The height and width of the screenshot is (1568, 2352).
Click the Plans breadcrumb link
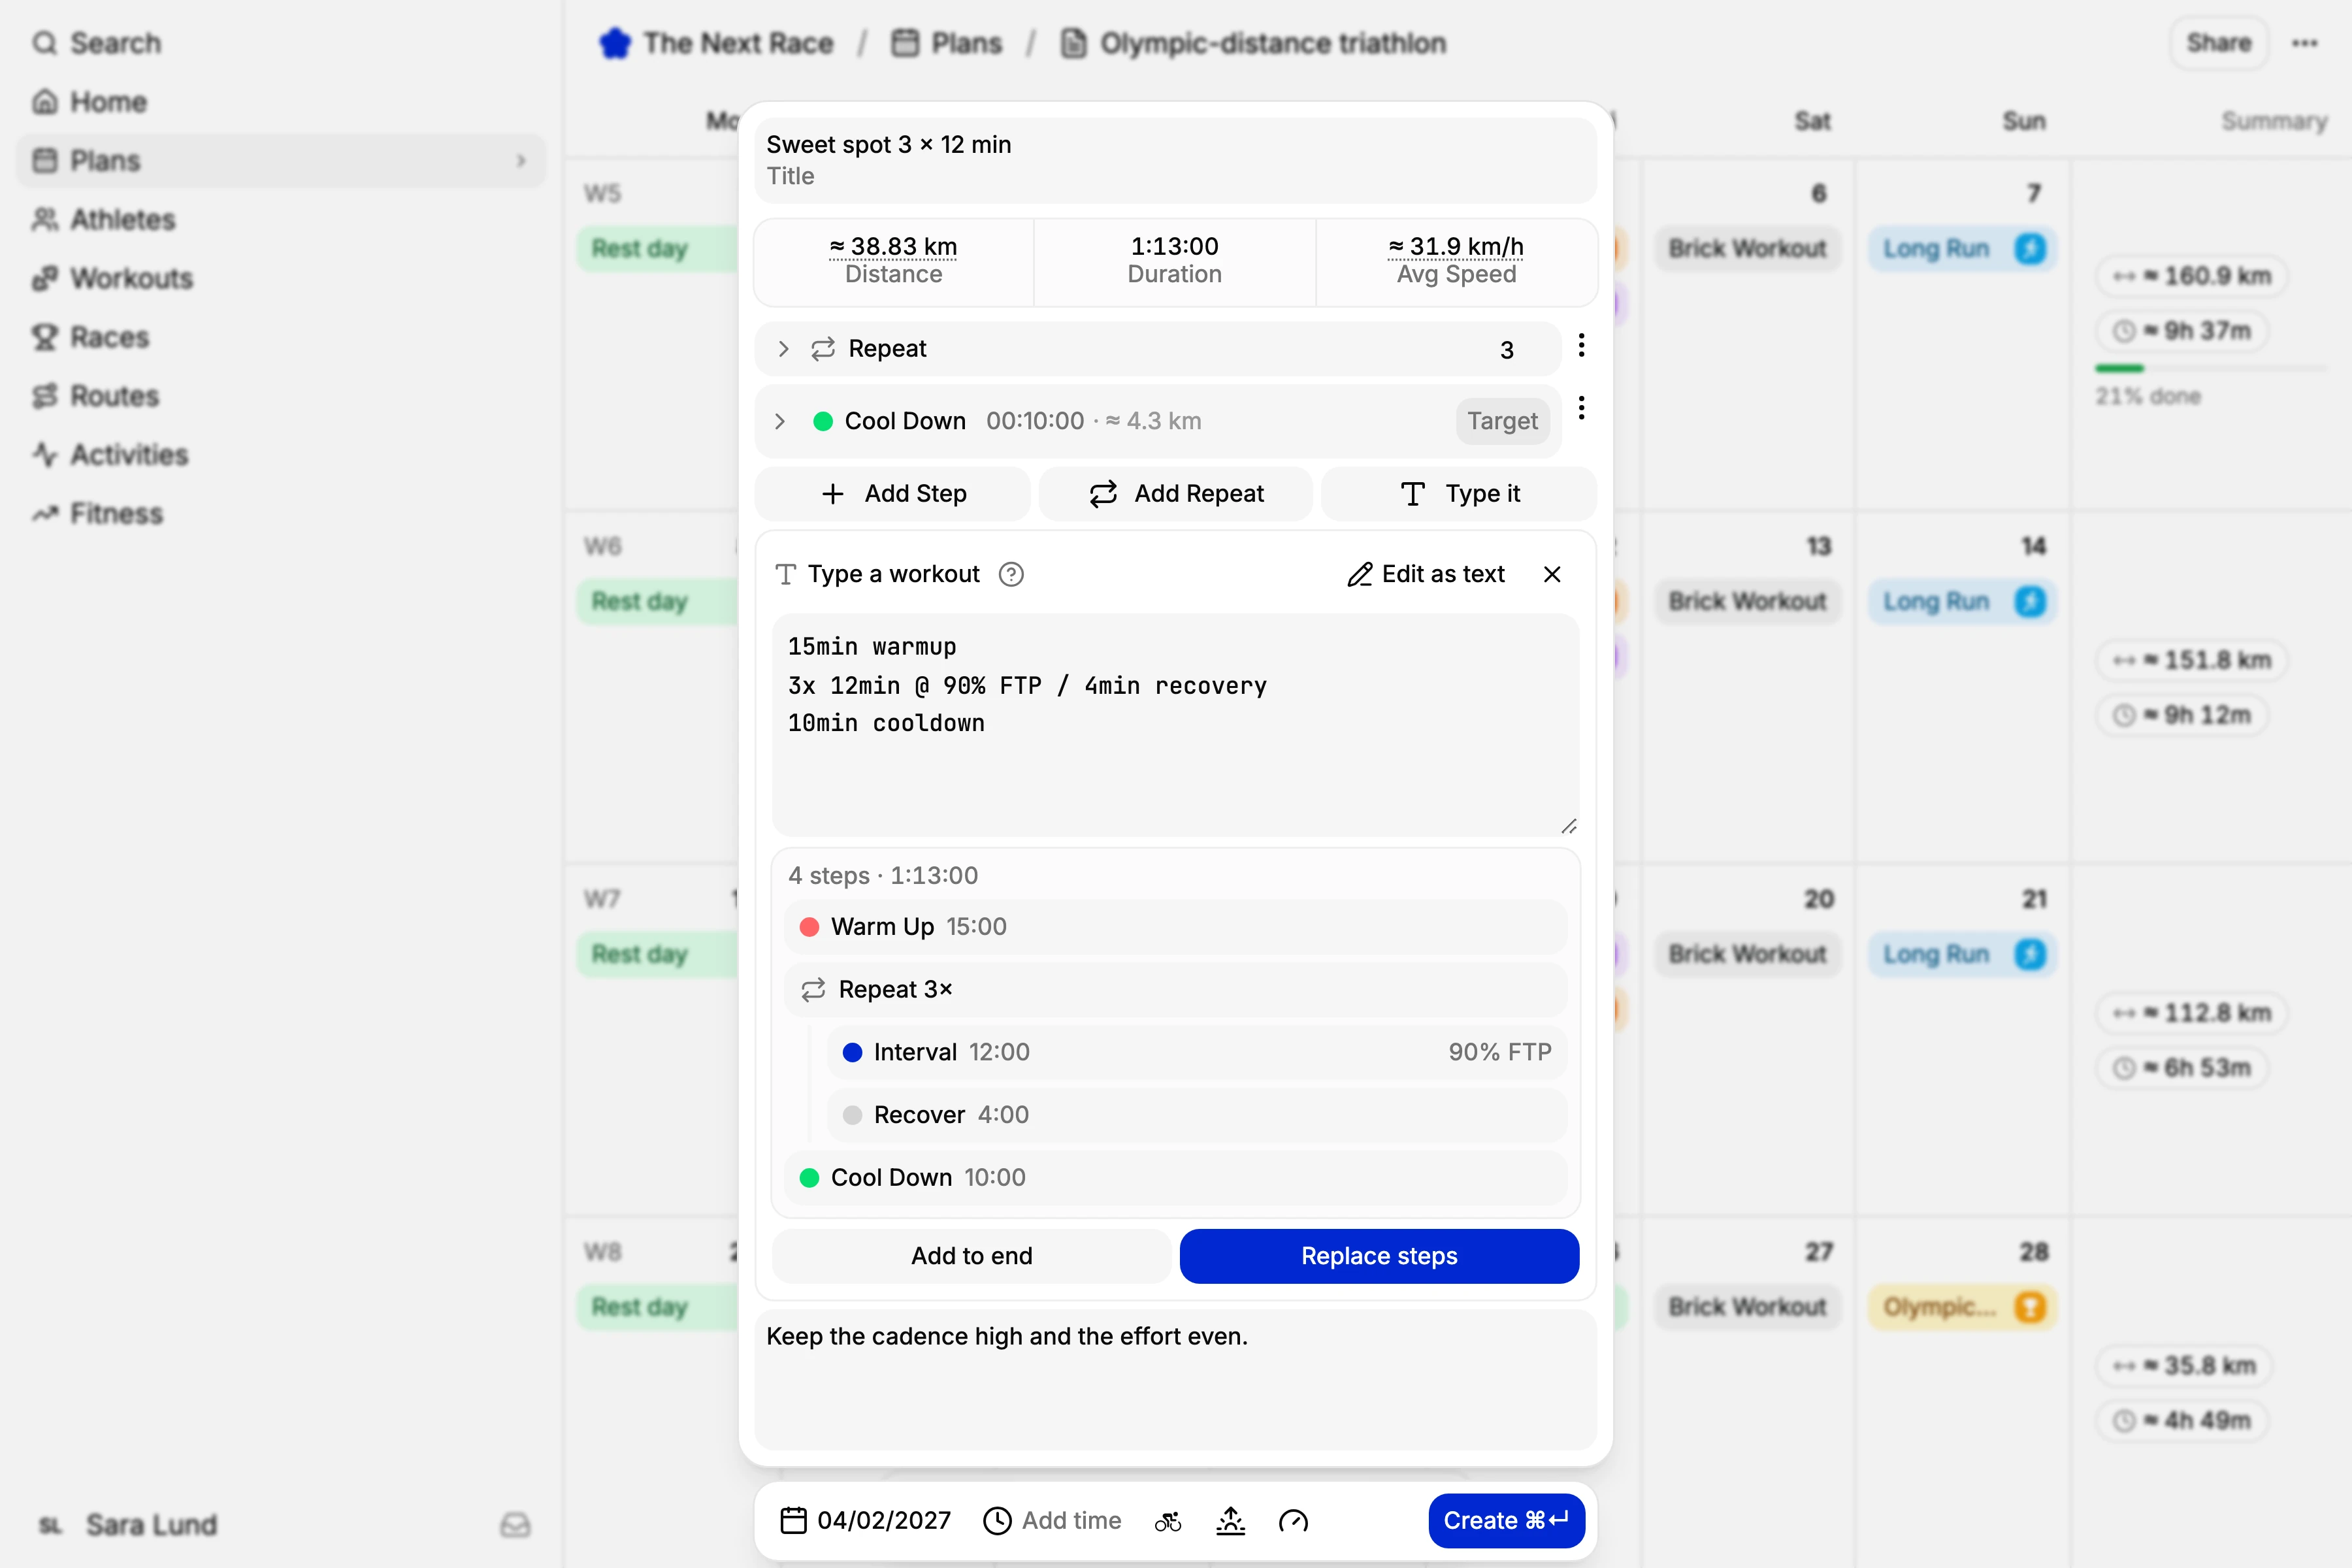[x=947, y=43]
